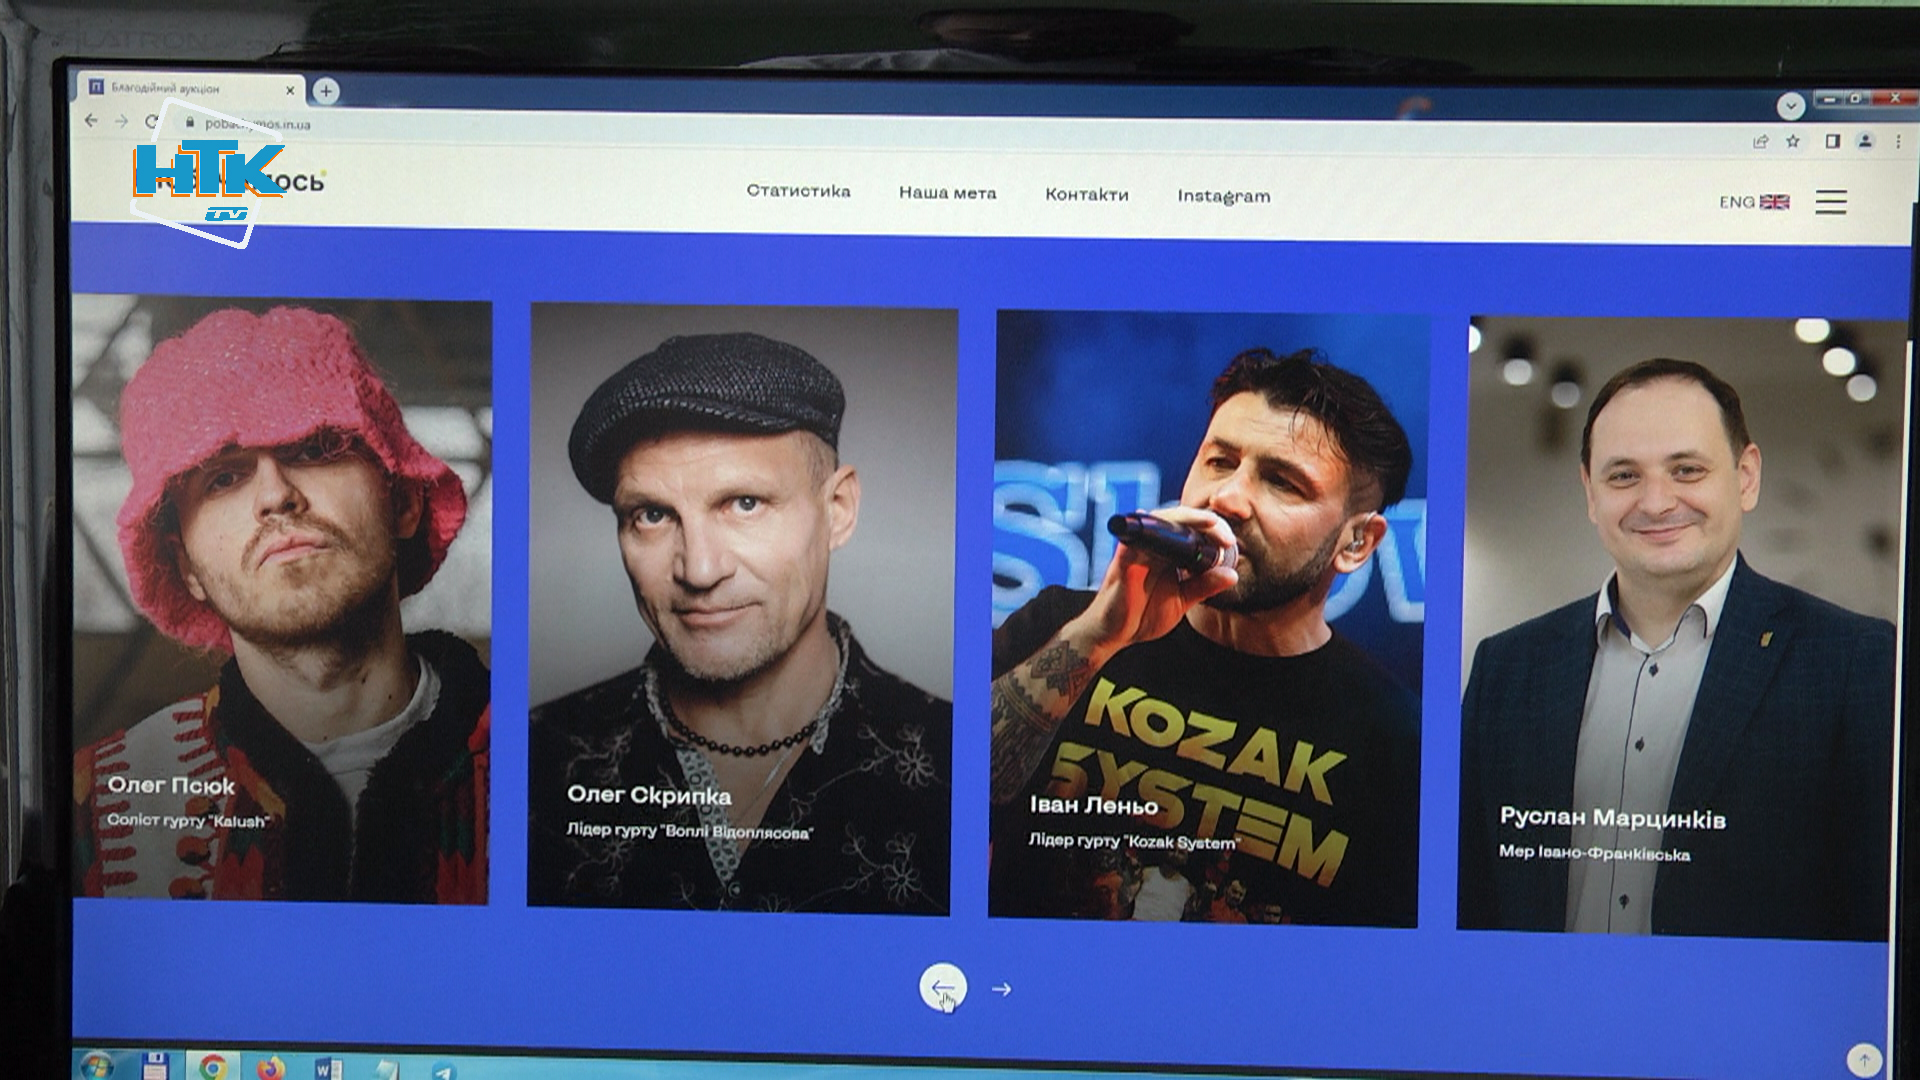Click the share page icon
Viewport: 1920px width, 1080px height.
[x=1761, y=141]
